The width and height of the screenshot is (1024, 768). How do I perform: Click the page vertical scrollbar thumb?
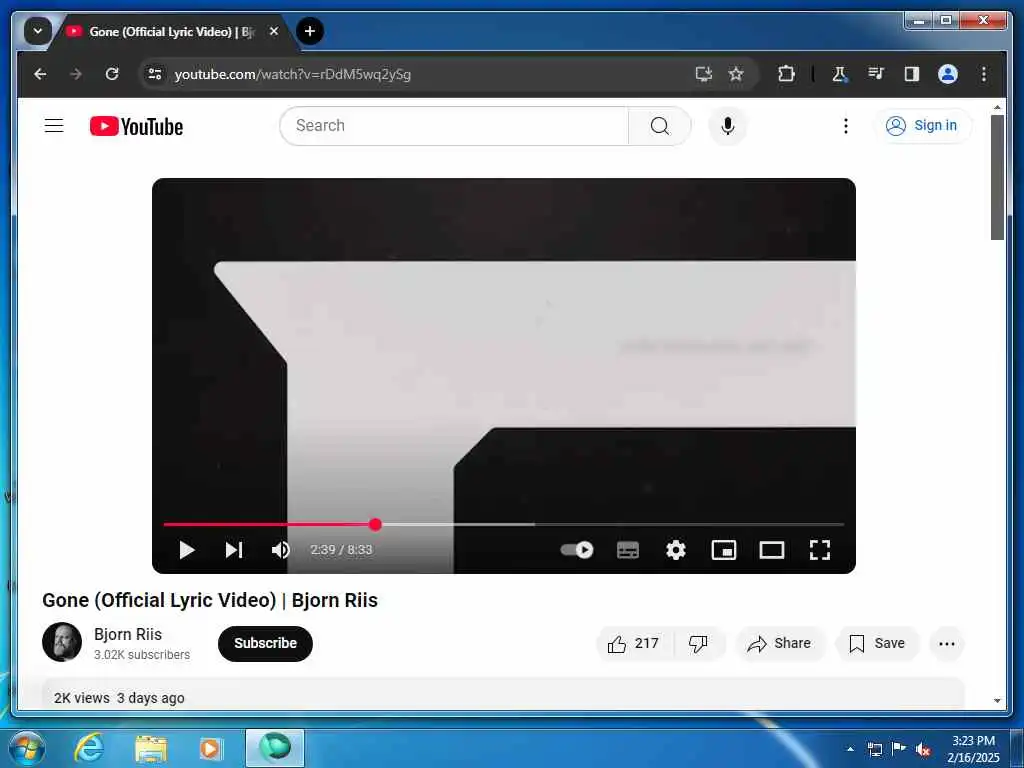coord(997,177)
